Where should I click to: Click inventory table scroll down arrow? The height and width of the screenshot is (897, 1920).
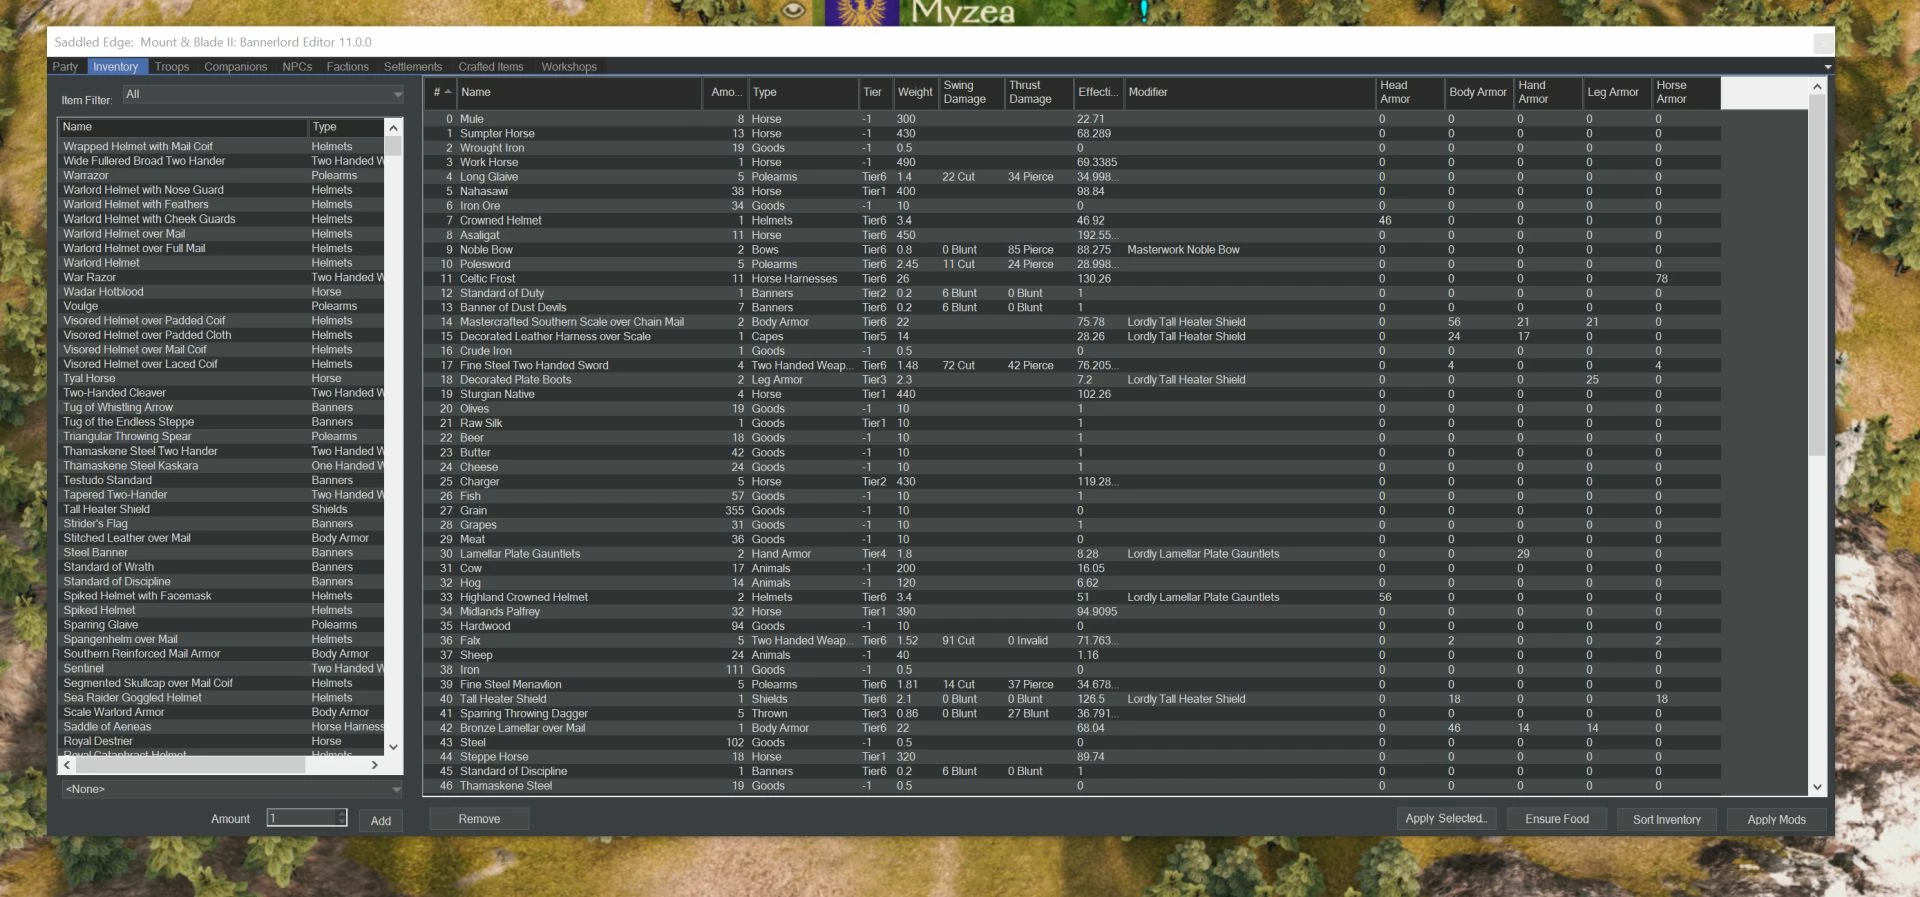1817,787
